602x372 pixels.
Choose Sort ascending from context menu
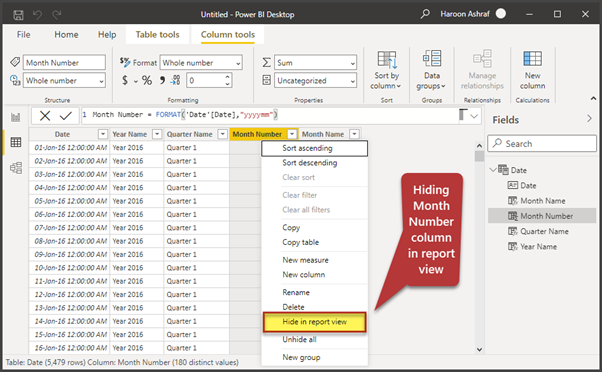click(x=314, y=148)
